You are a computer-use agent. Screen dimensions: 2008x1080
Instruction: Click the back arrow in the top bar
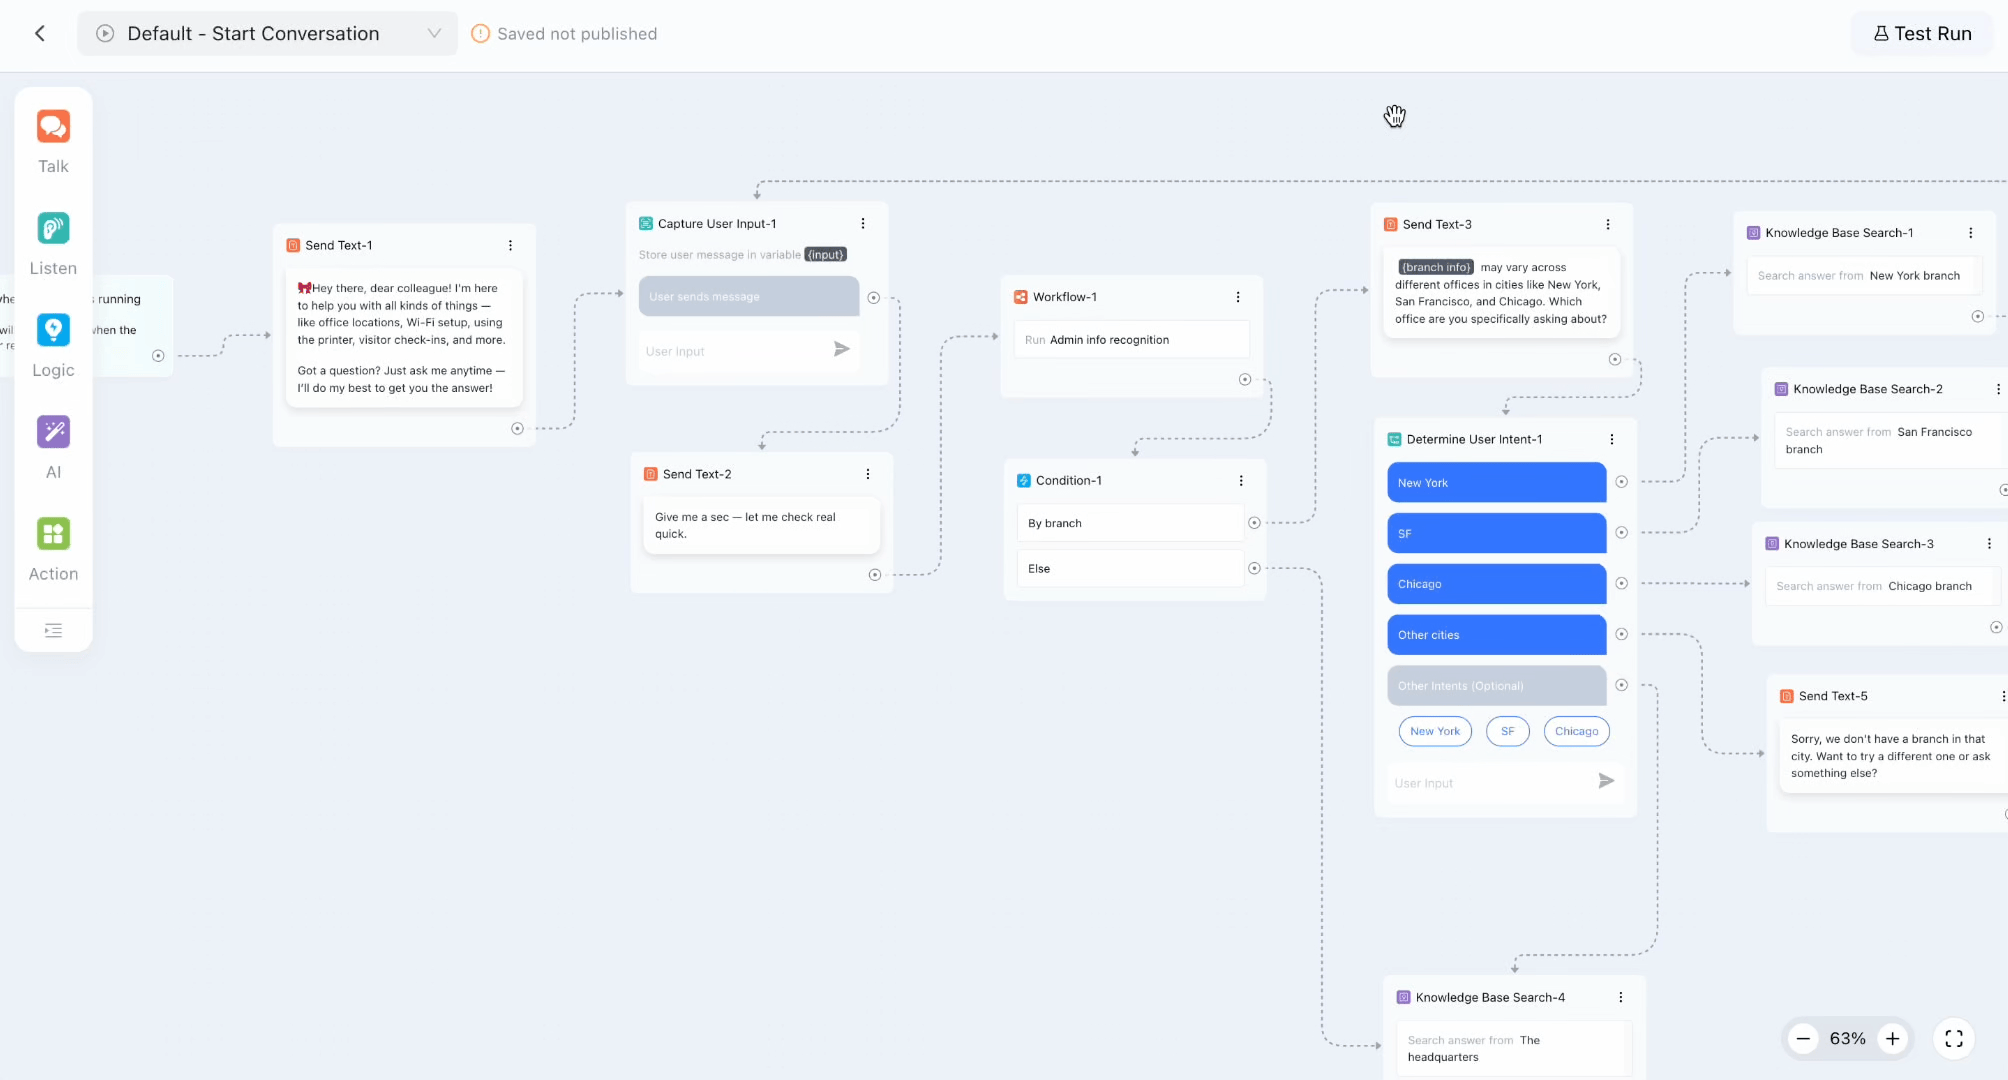(39, 33)
